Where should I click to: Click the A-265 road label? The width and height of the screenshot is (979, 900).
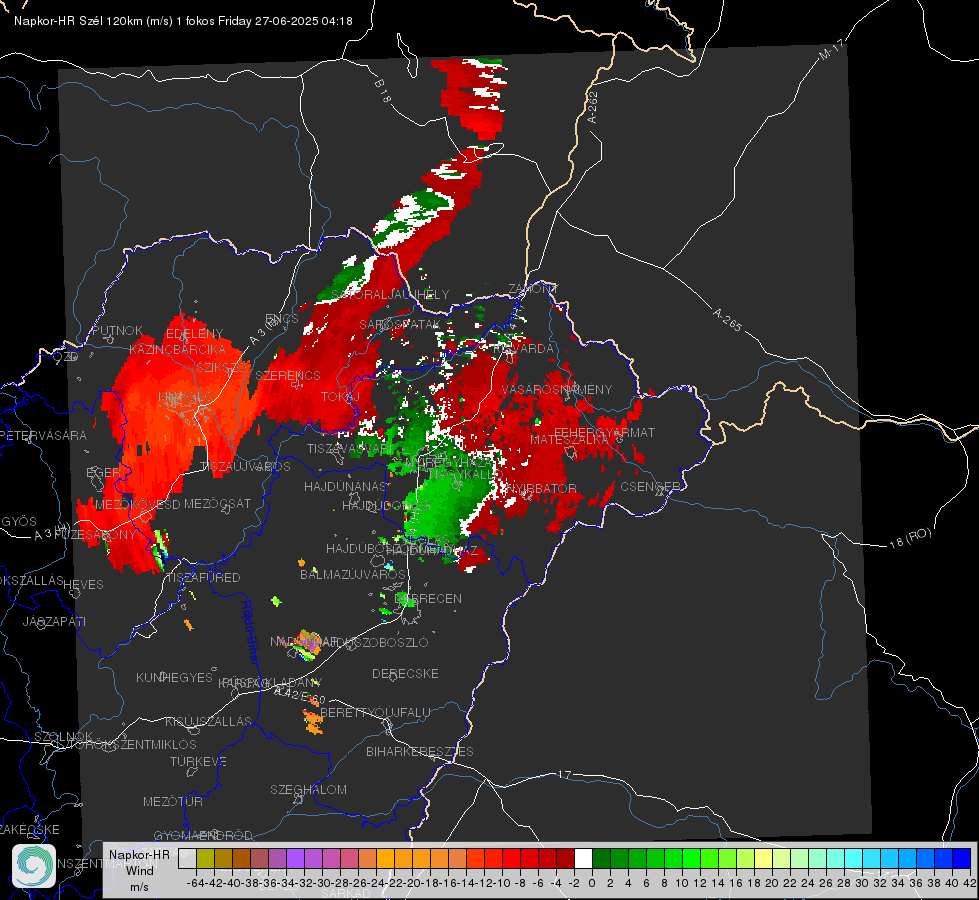[x=727, y=319]
